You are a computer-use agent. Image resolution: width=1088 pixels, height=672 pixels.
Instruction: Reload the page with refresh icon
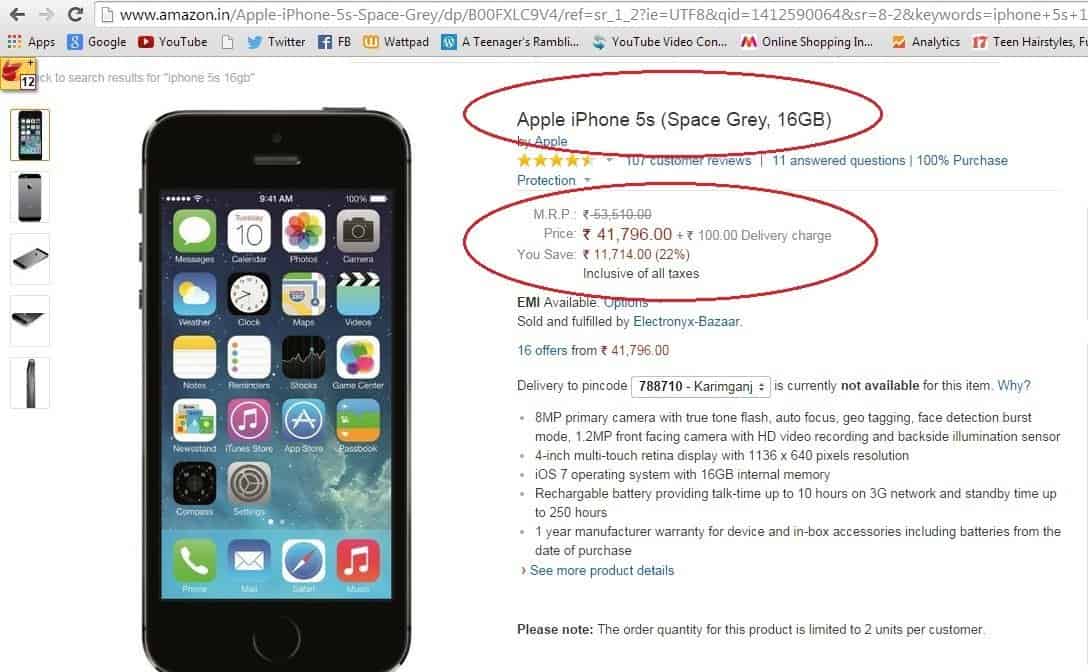tap(76, 15)
